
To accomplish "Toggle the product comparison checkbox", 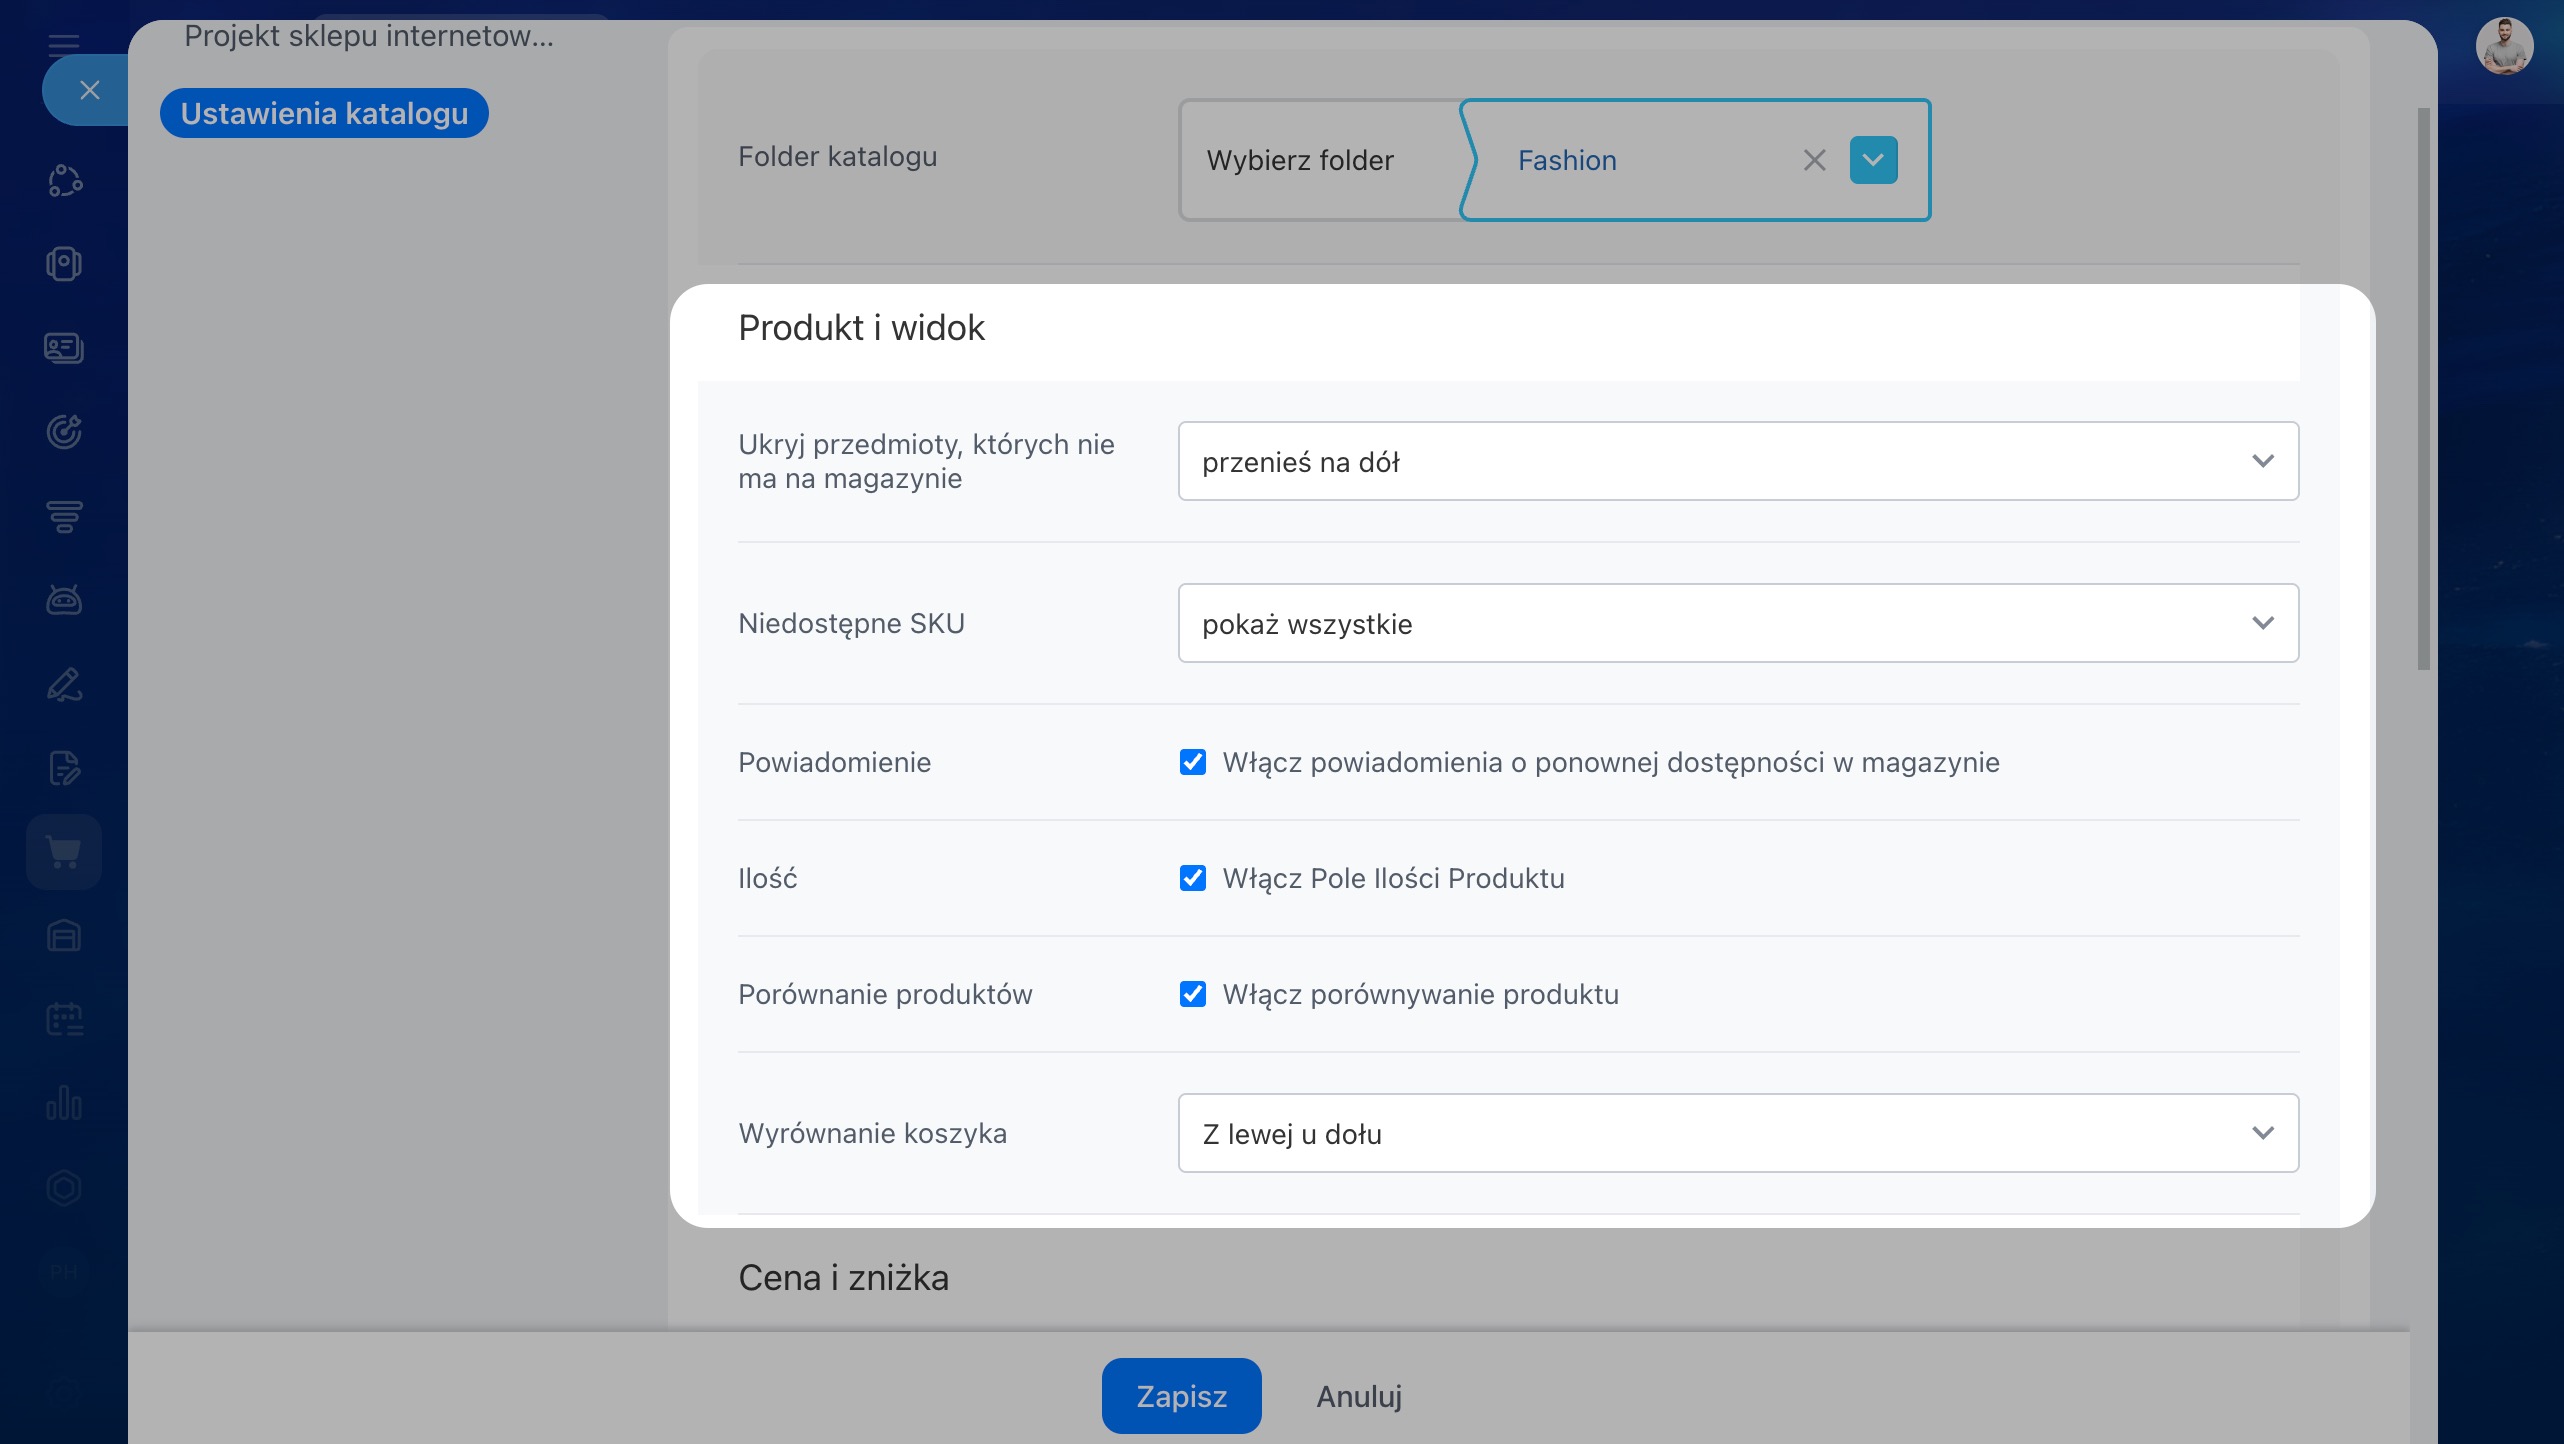I will click(x=1192, y=994).
